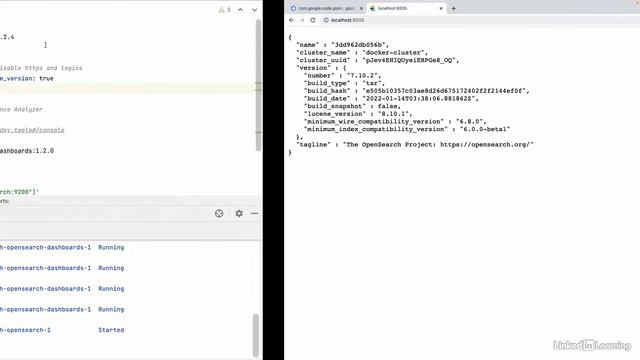Reload the localhost:9200 page

[313, 20]
